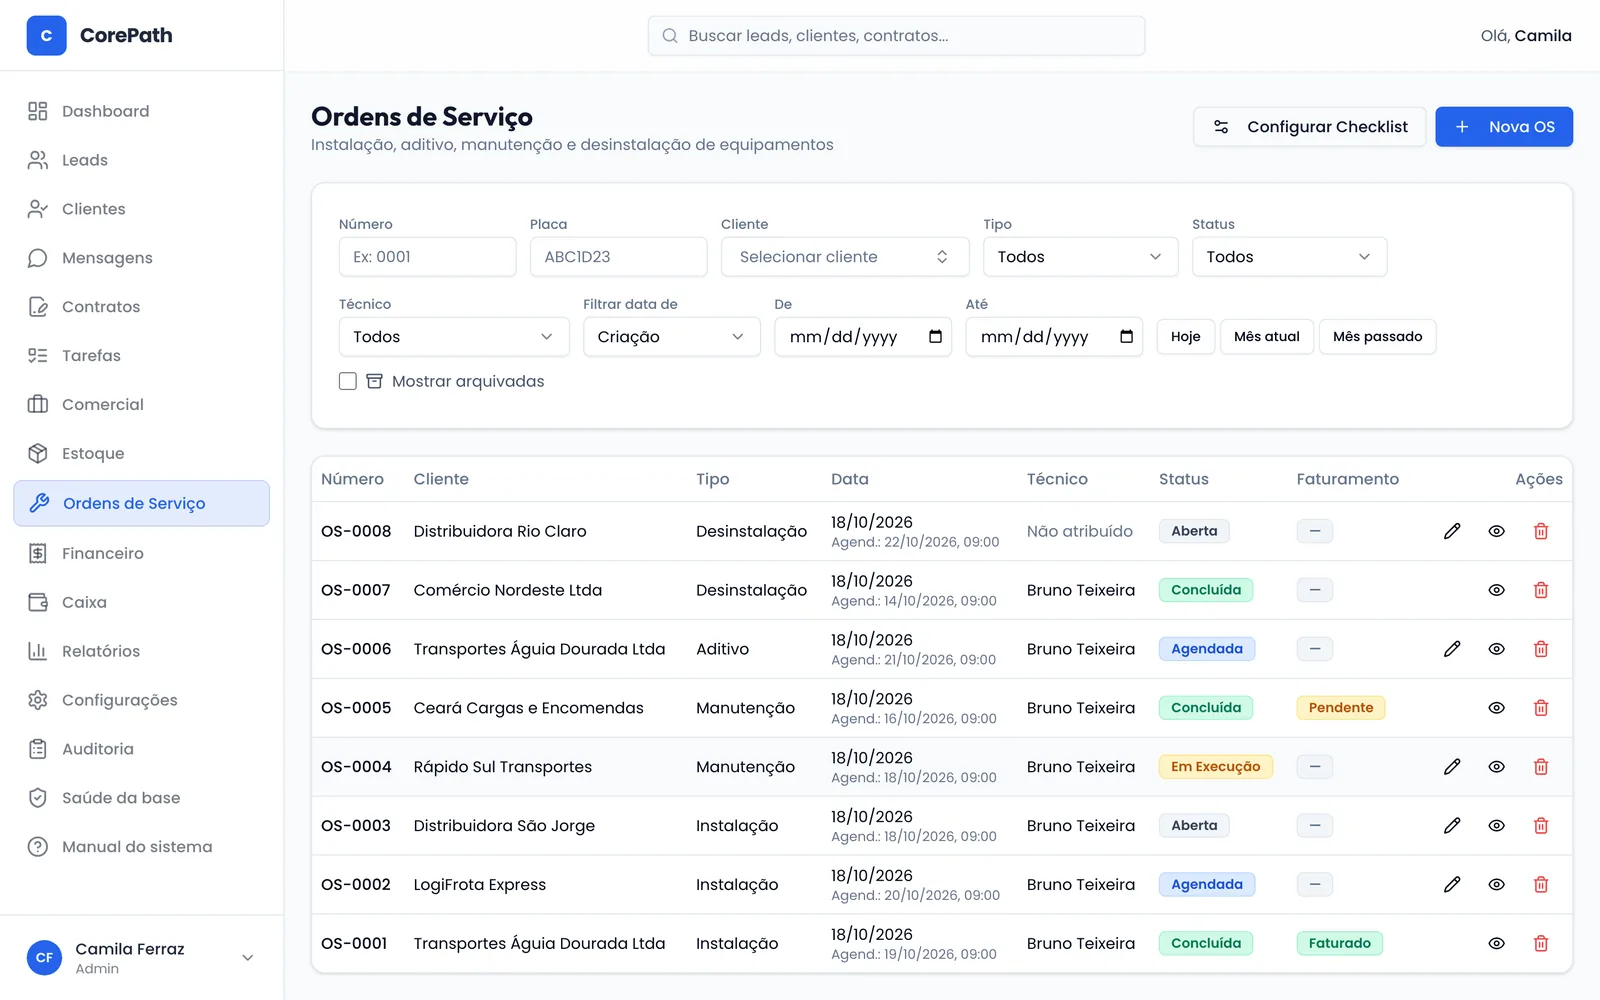
Task: Open calendar picker in De date field
Action: click(x=935, y=337)
